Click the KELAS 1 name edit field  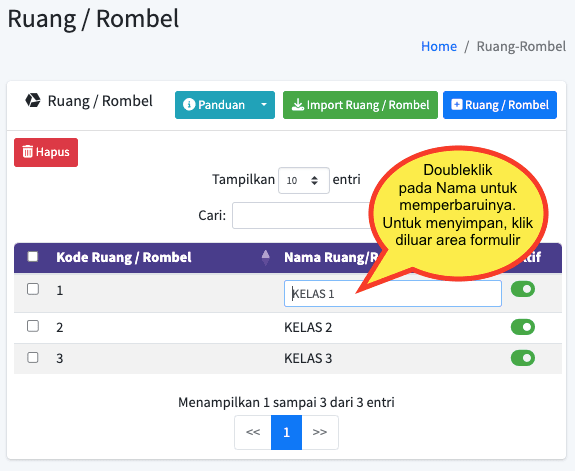pos(393,294)
